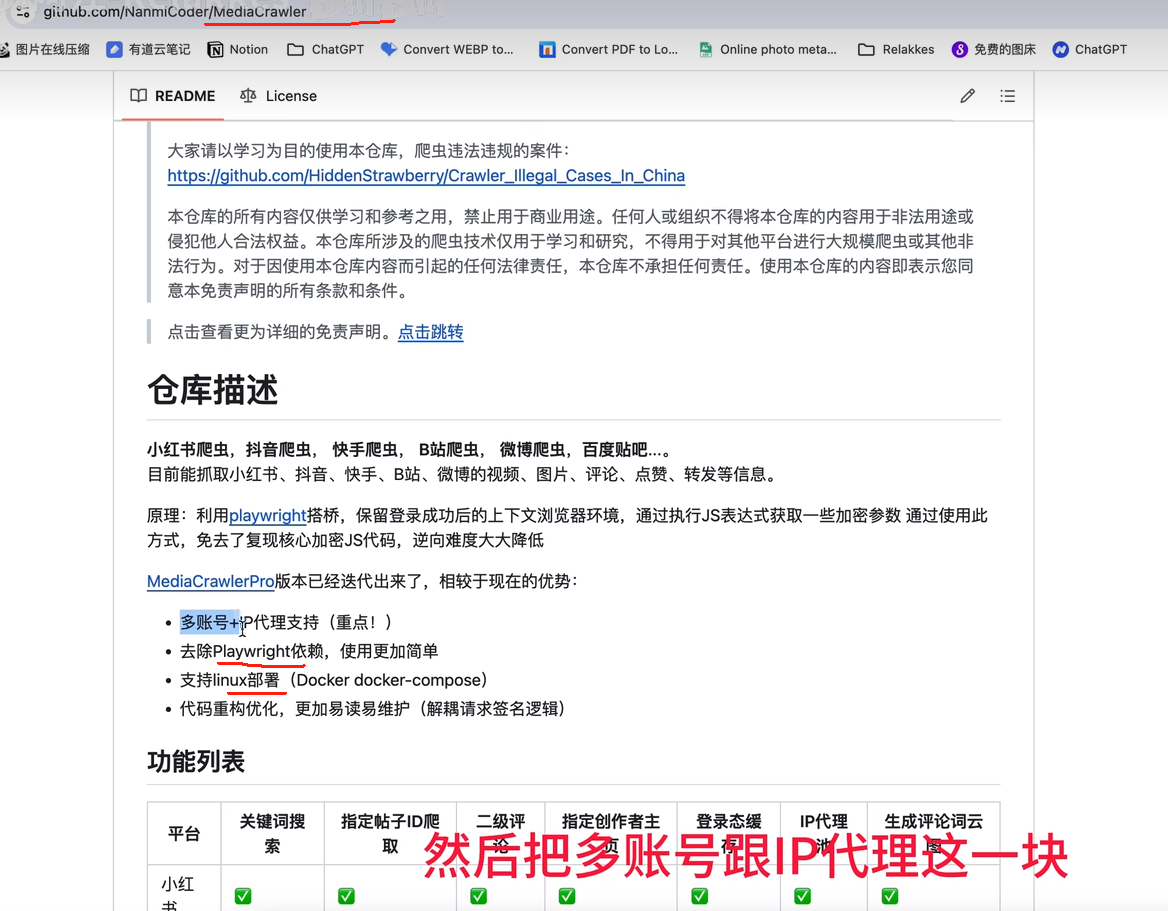Viewport: 1168px width, 911px height.
Task: Expand the Relakkes bookmarks folder
Action: tap(895, 49)
